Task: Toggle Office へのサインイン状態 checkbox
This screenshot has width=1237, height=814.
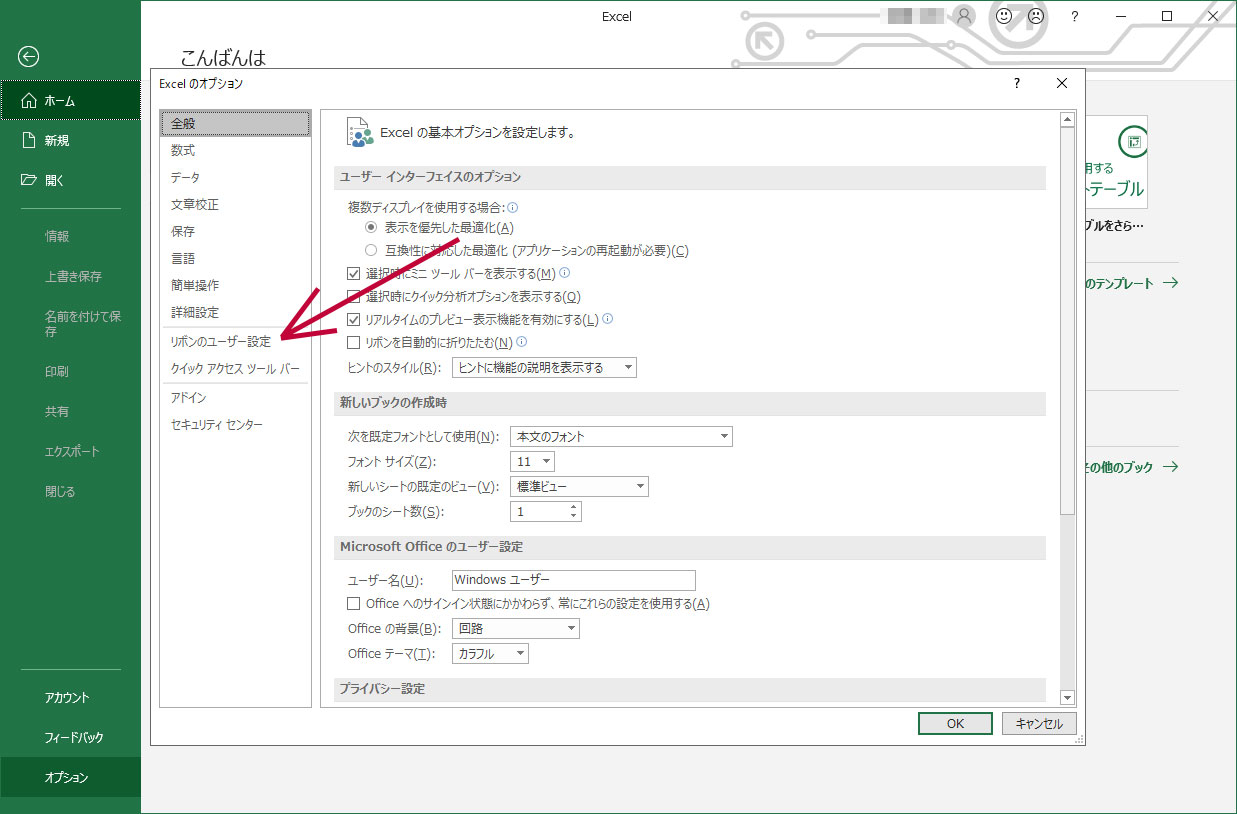Action: point(353,604)
